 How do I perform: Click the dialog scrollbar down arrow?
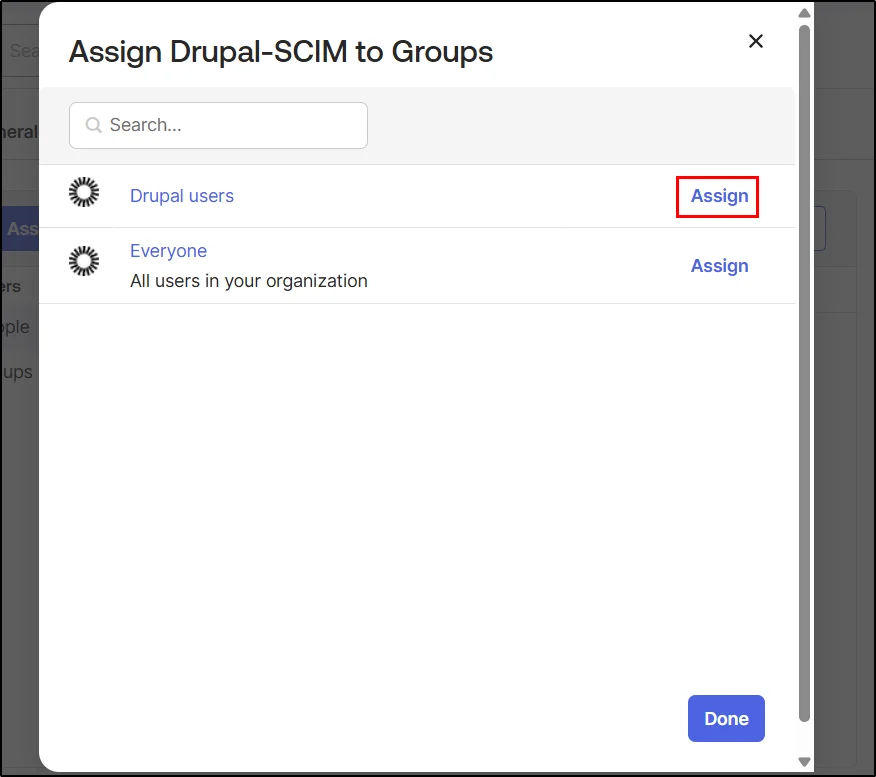pos(804,761)
